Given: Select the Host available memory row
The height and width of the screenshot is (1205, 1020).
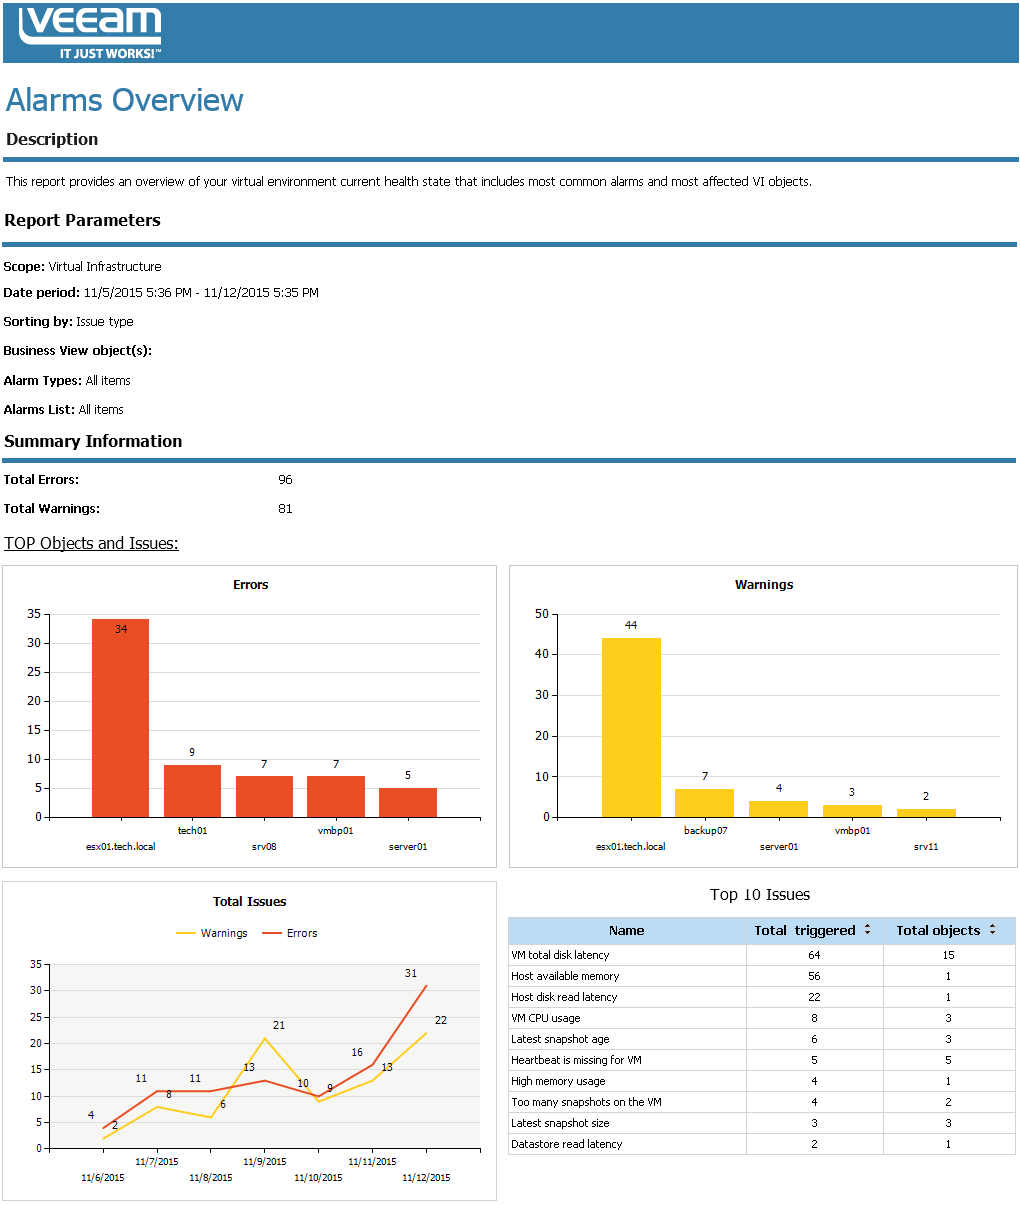Looking at the screenshot, I should [762, 976].
